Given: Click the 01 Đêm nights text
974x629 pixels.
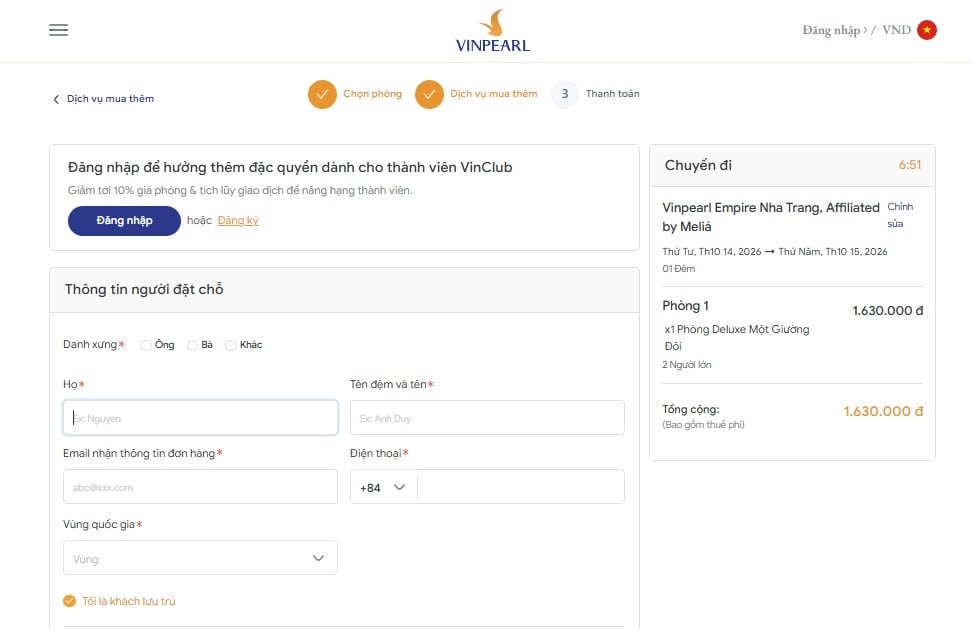Looking at the screenshot, I should point(678,269).
